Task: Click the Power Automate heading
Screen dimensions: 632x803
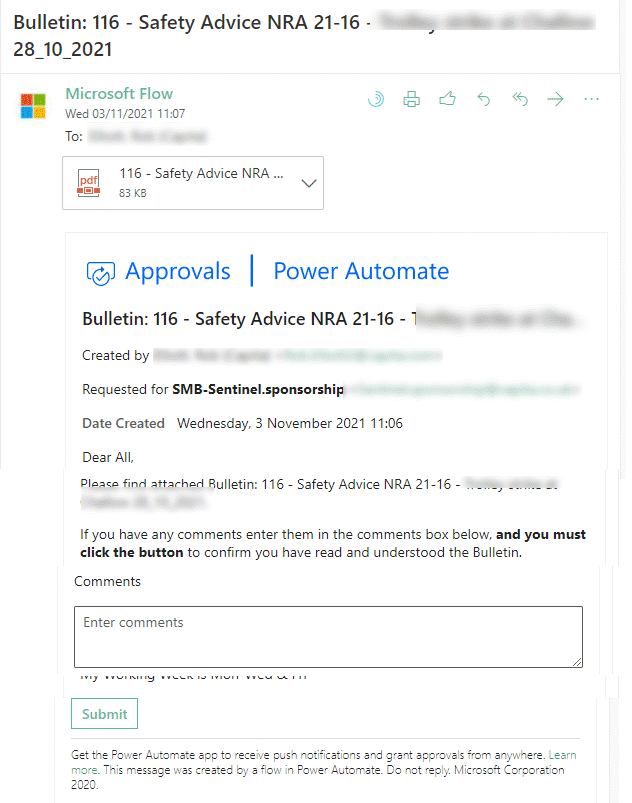Action: (361, 271)
